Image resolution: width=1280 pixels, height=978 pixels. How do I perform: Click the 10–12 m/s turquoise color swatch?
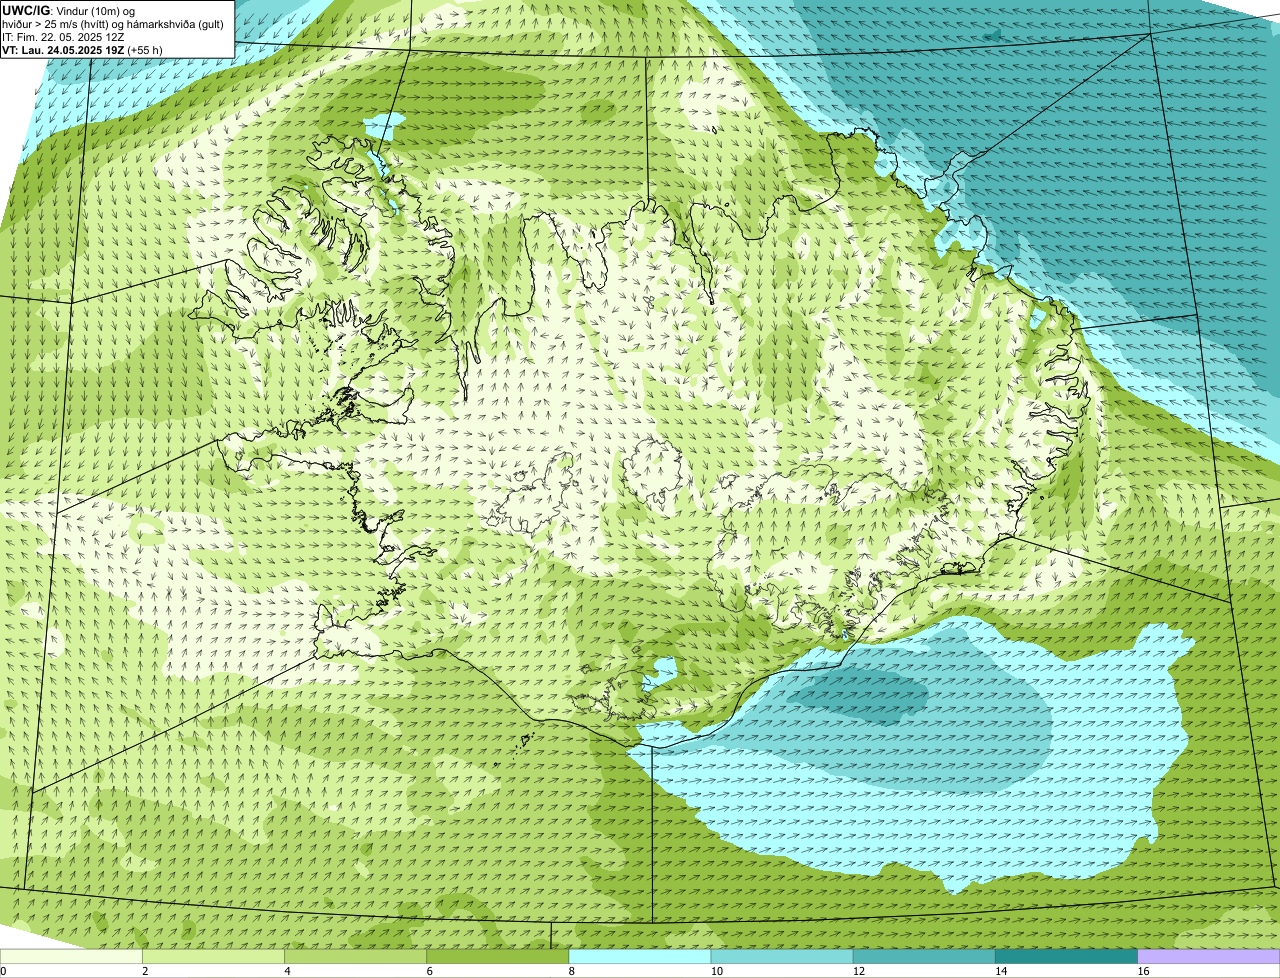click(x=782, y=956)
